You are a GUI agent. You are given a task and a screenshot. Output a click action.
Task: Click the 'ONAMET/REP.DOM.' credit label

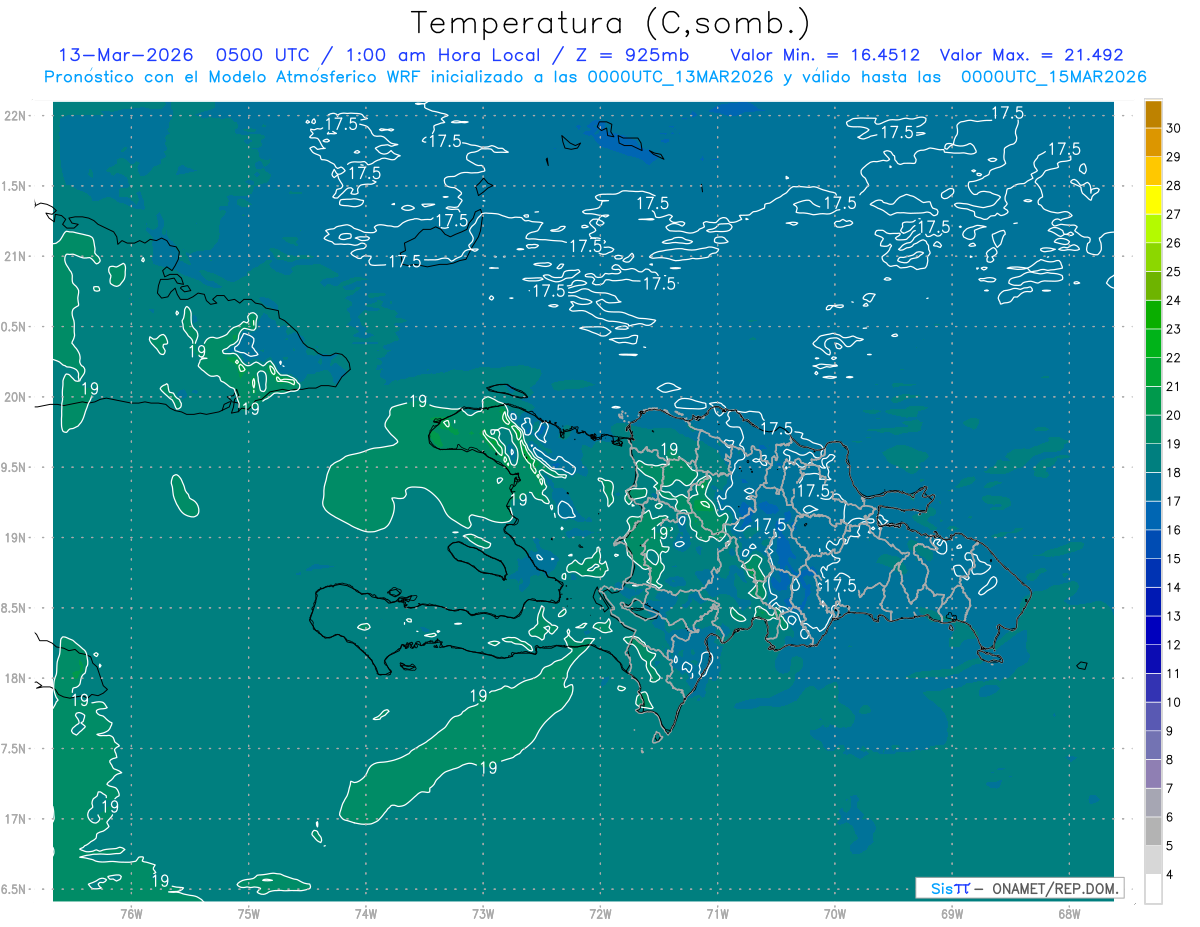point(1055,888)
